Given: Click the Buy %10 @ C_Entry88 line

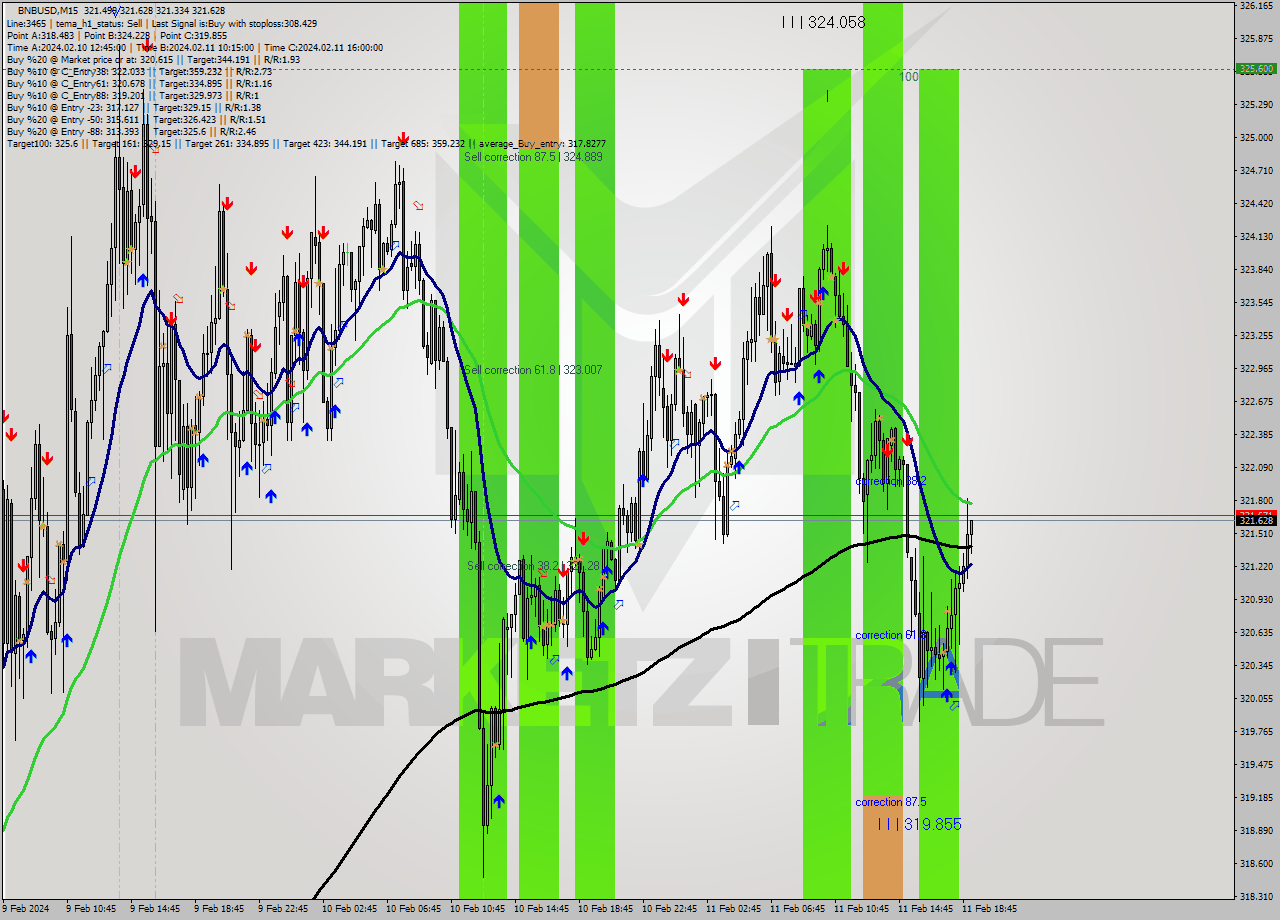Looking at the screenshot, I should coord(133,95).
